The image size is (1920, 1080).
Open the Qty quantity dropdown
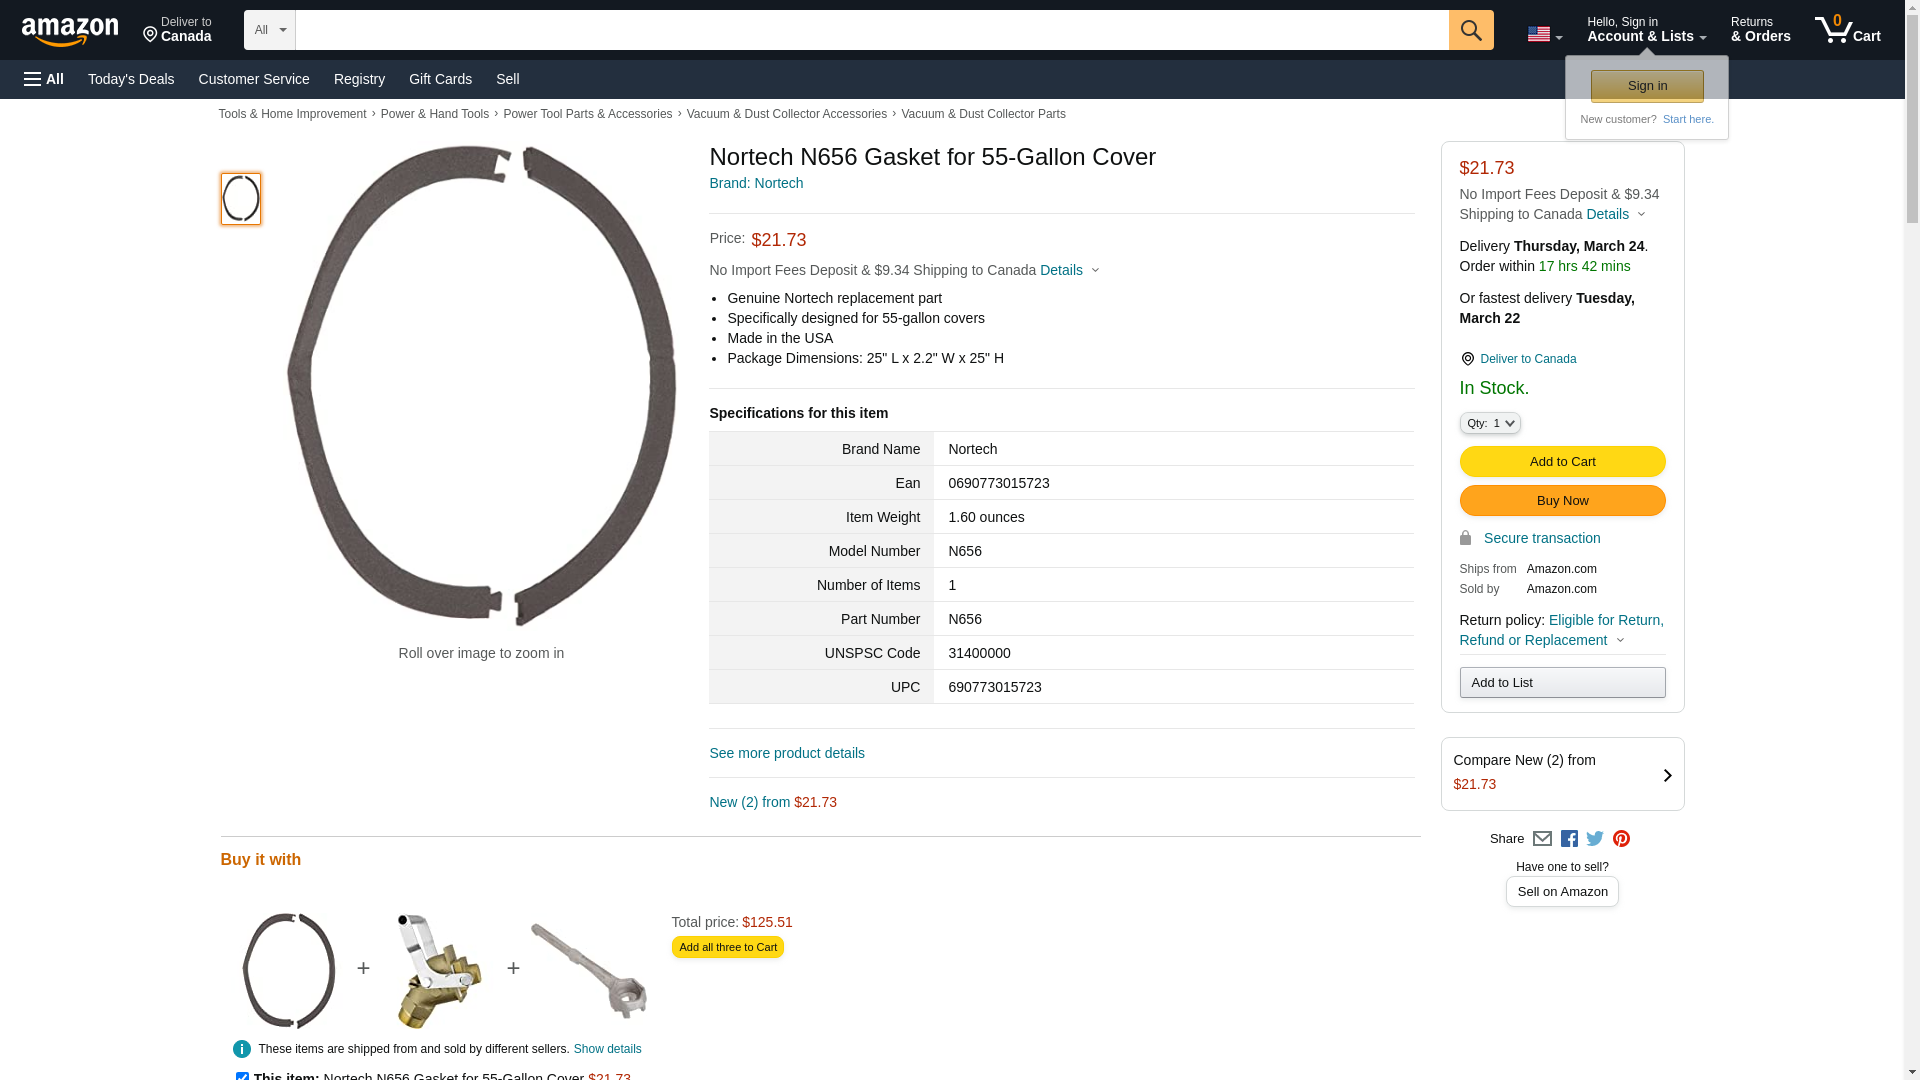pos(1489,423)
